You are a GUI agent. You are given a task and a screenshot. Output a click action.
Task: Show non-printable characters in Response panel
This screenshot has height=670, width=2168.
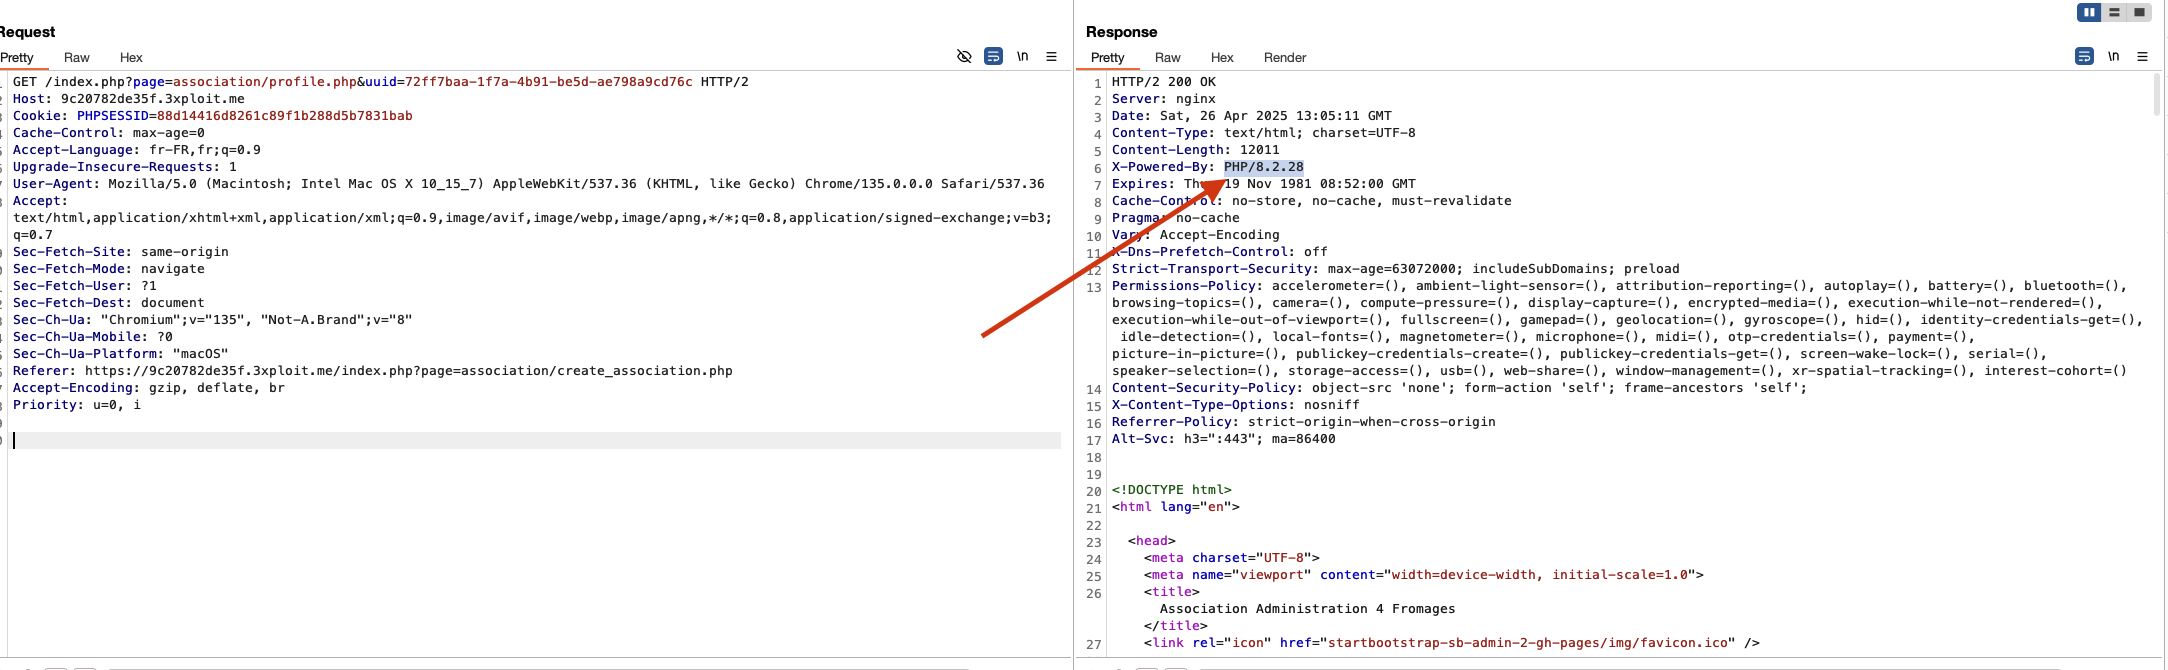coord(2113,57)
